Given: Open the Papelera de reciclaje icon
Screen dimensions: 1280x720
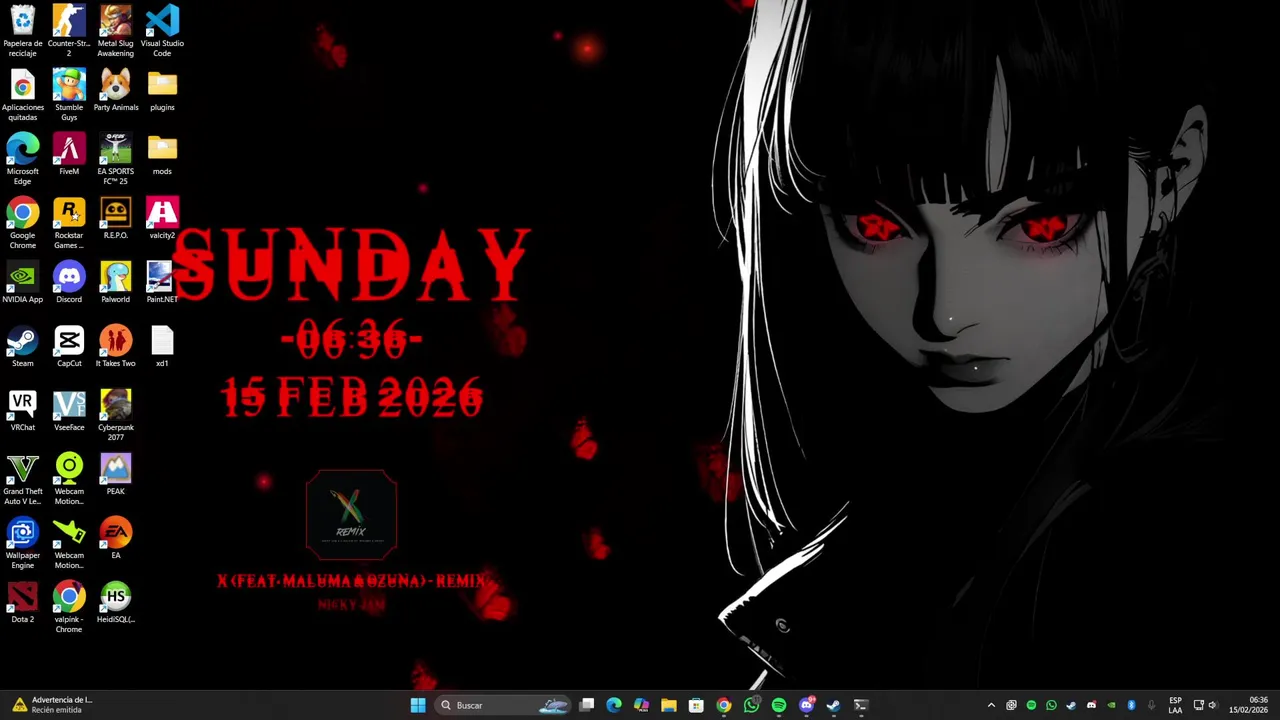Looking at the screenshot, I should point(22,30).
